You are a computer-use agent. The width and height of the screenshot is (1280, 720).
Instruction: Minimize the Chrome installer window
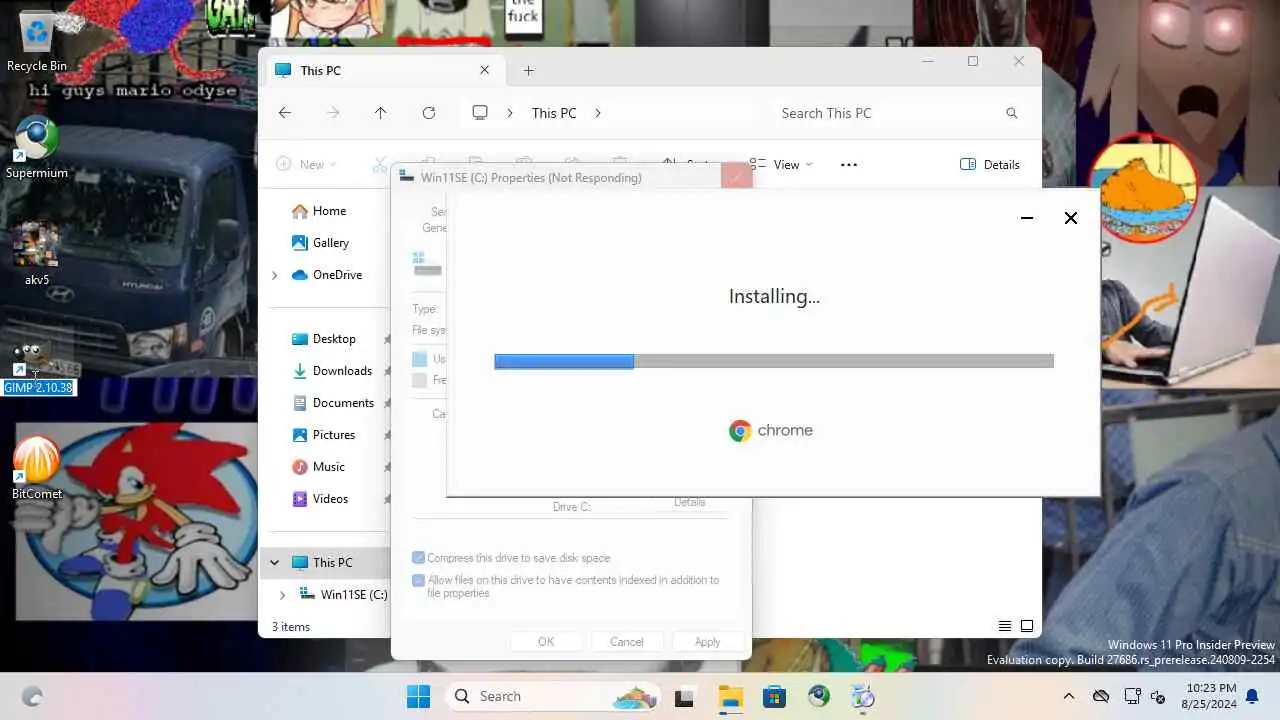point(1027,218)
